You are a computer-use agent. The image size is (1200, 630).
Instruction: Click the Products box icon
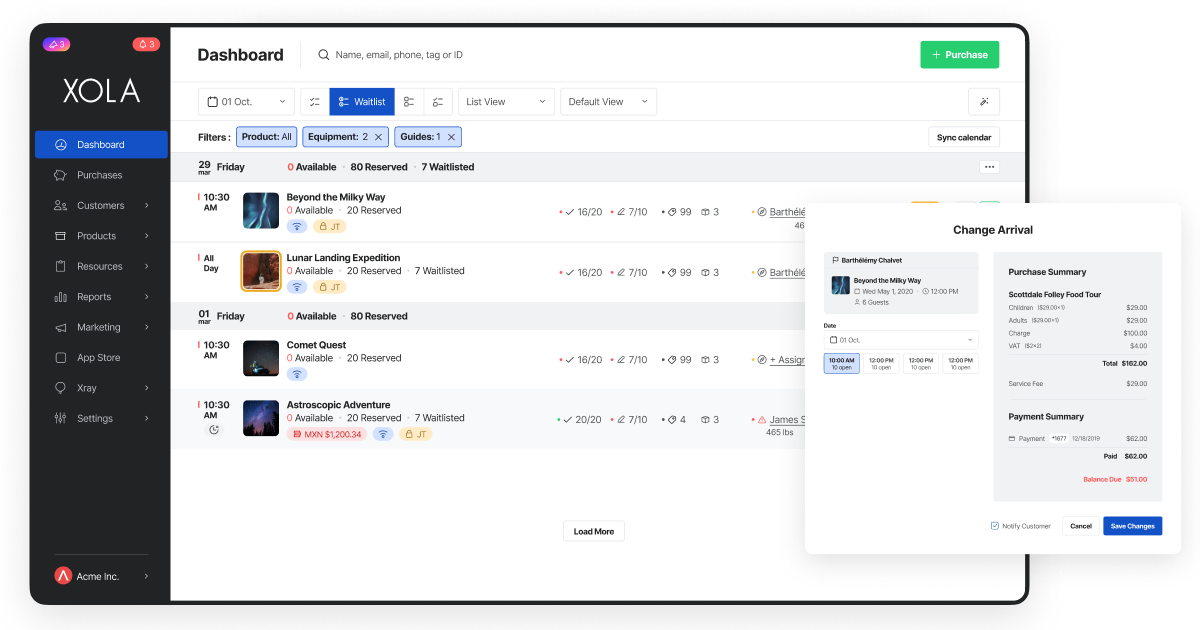(60, 236)
